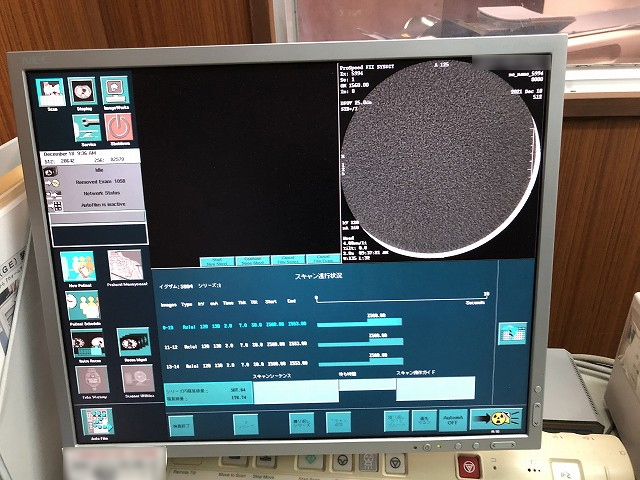Open the Recon Management icon
The height and width of the screenshot is (480, 640).
tap(133, 342)
